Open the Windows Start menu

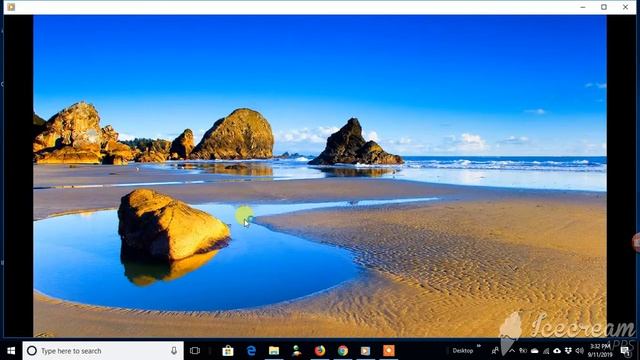click(11, 351)
